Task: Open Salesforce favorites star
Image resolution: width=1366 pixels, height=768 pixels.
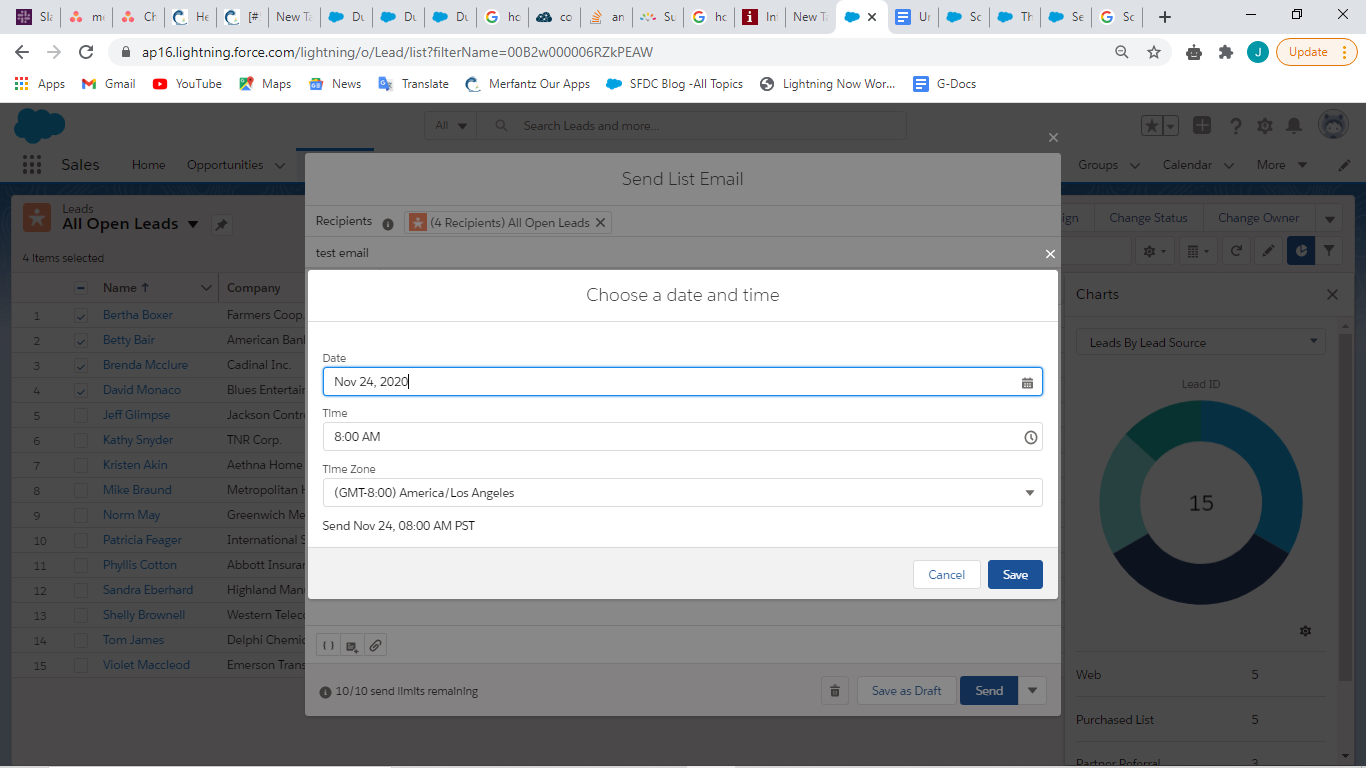Action: (x=1153, y=126)
